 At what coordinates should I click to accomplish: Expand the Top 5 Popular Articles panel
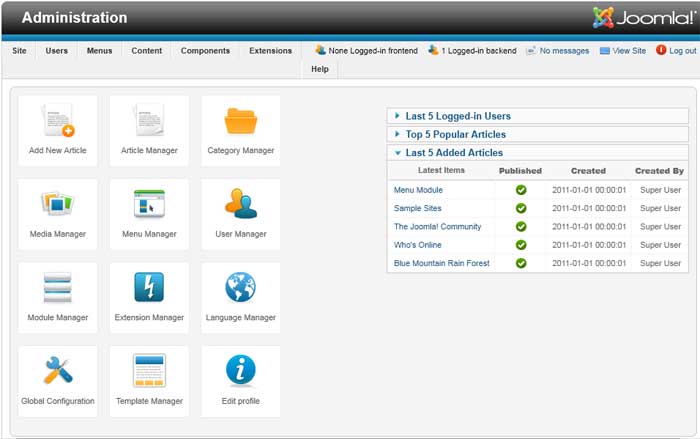click(x=538, y=134)
